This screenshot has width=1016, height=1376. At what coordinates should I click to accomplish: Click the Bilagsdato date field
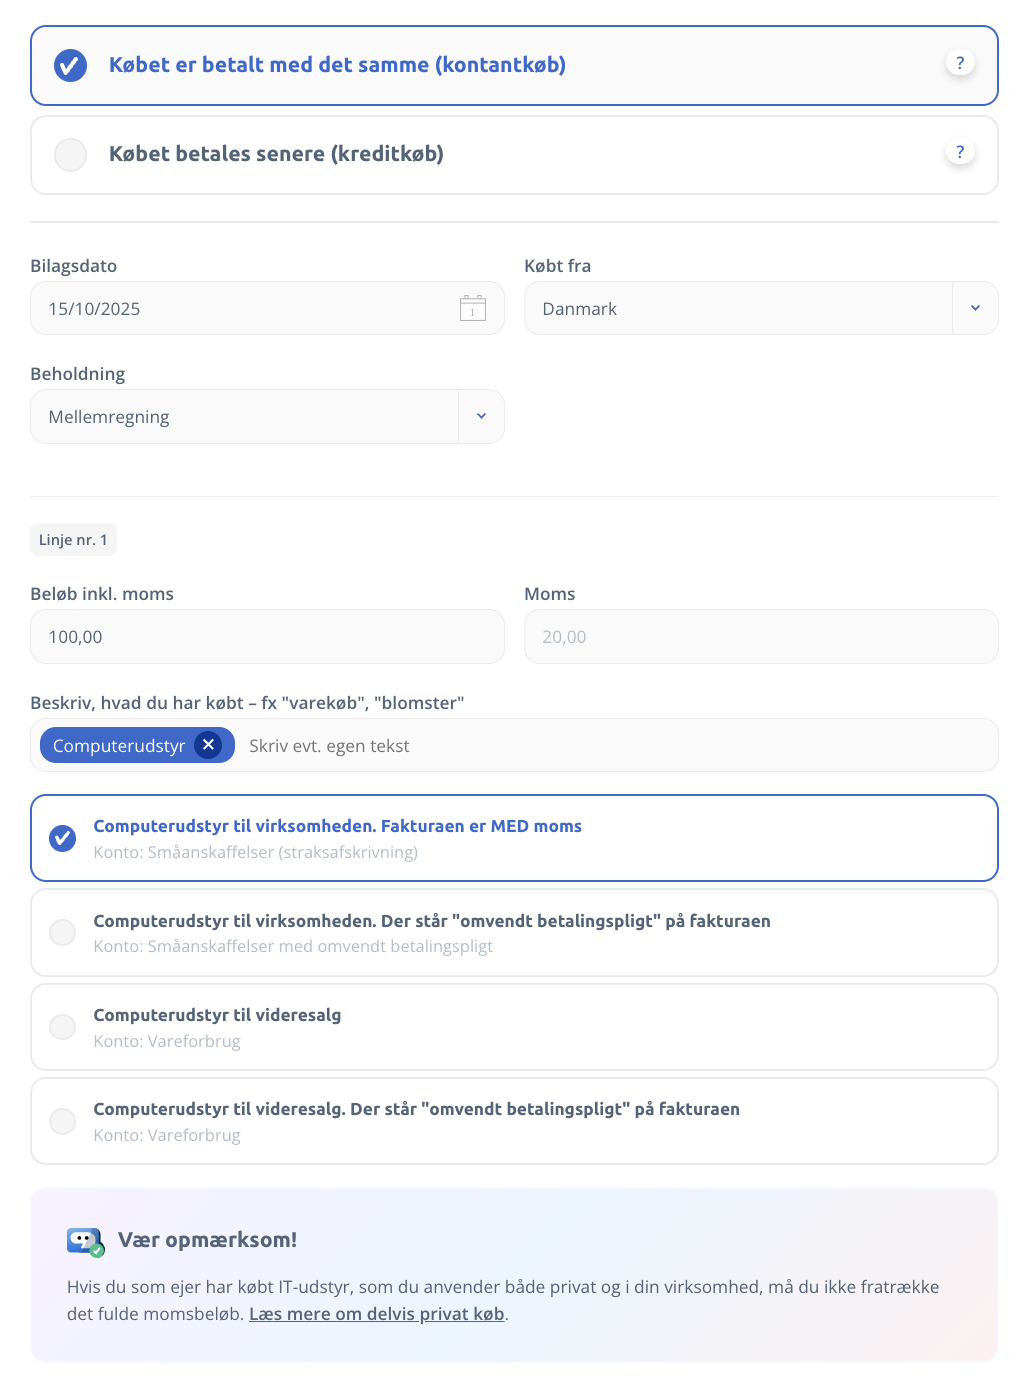pyautogui.click(x=240, y=308)
